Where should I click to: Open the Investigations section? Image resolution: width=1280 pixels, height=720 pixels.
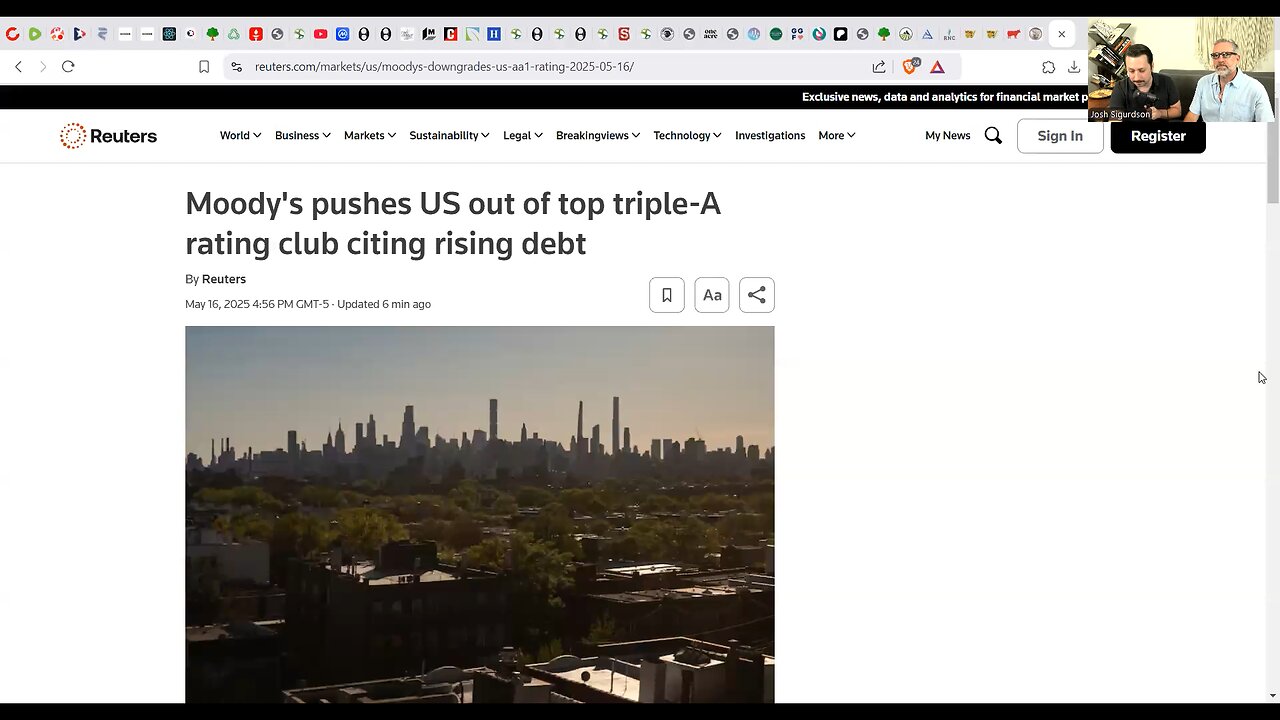(770, 135)
